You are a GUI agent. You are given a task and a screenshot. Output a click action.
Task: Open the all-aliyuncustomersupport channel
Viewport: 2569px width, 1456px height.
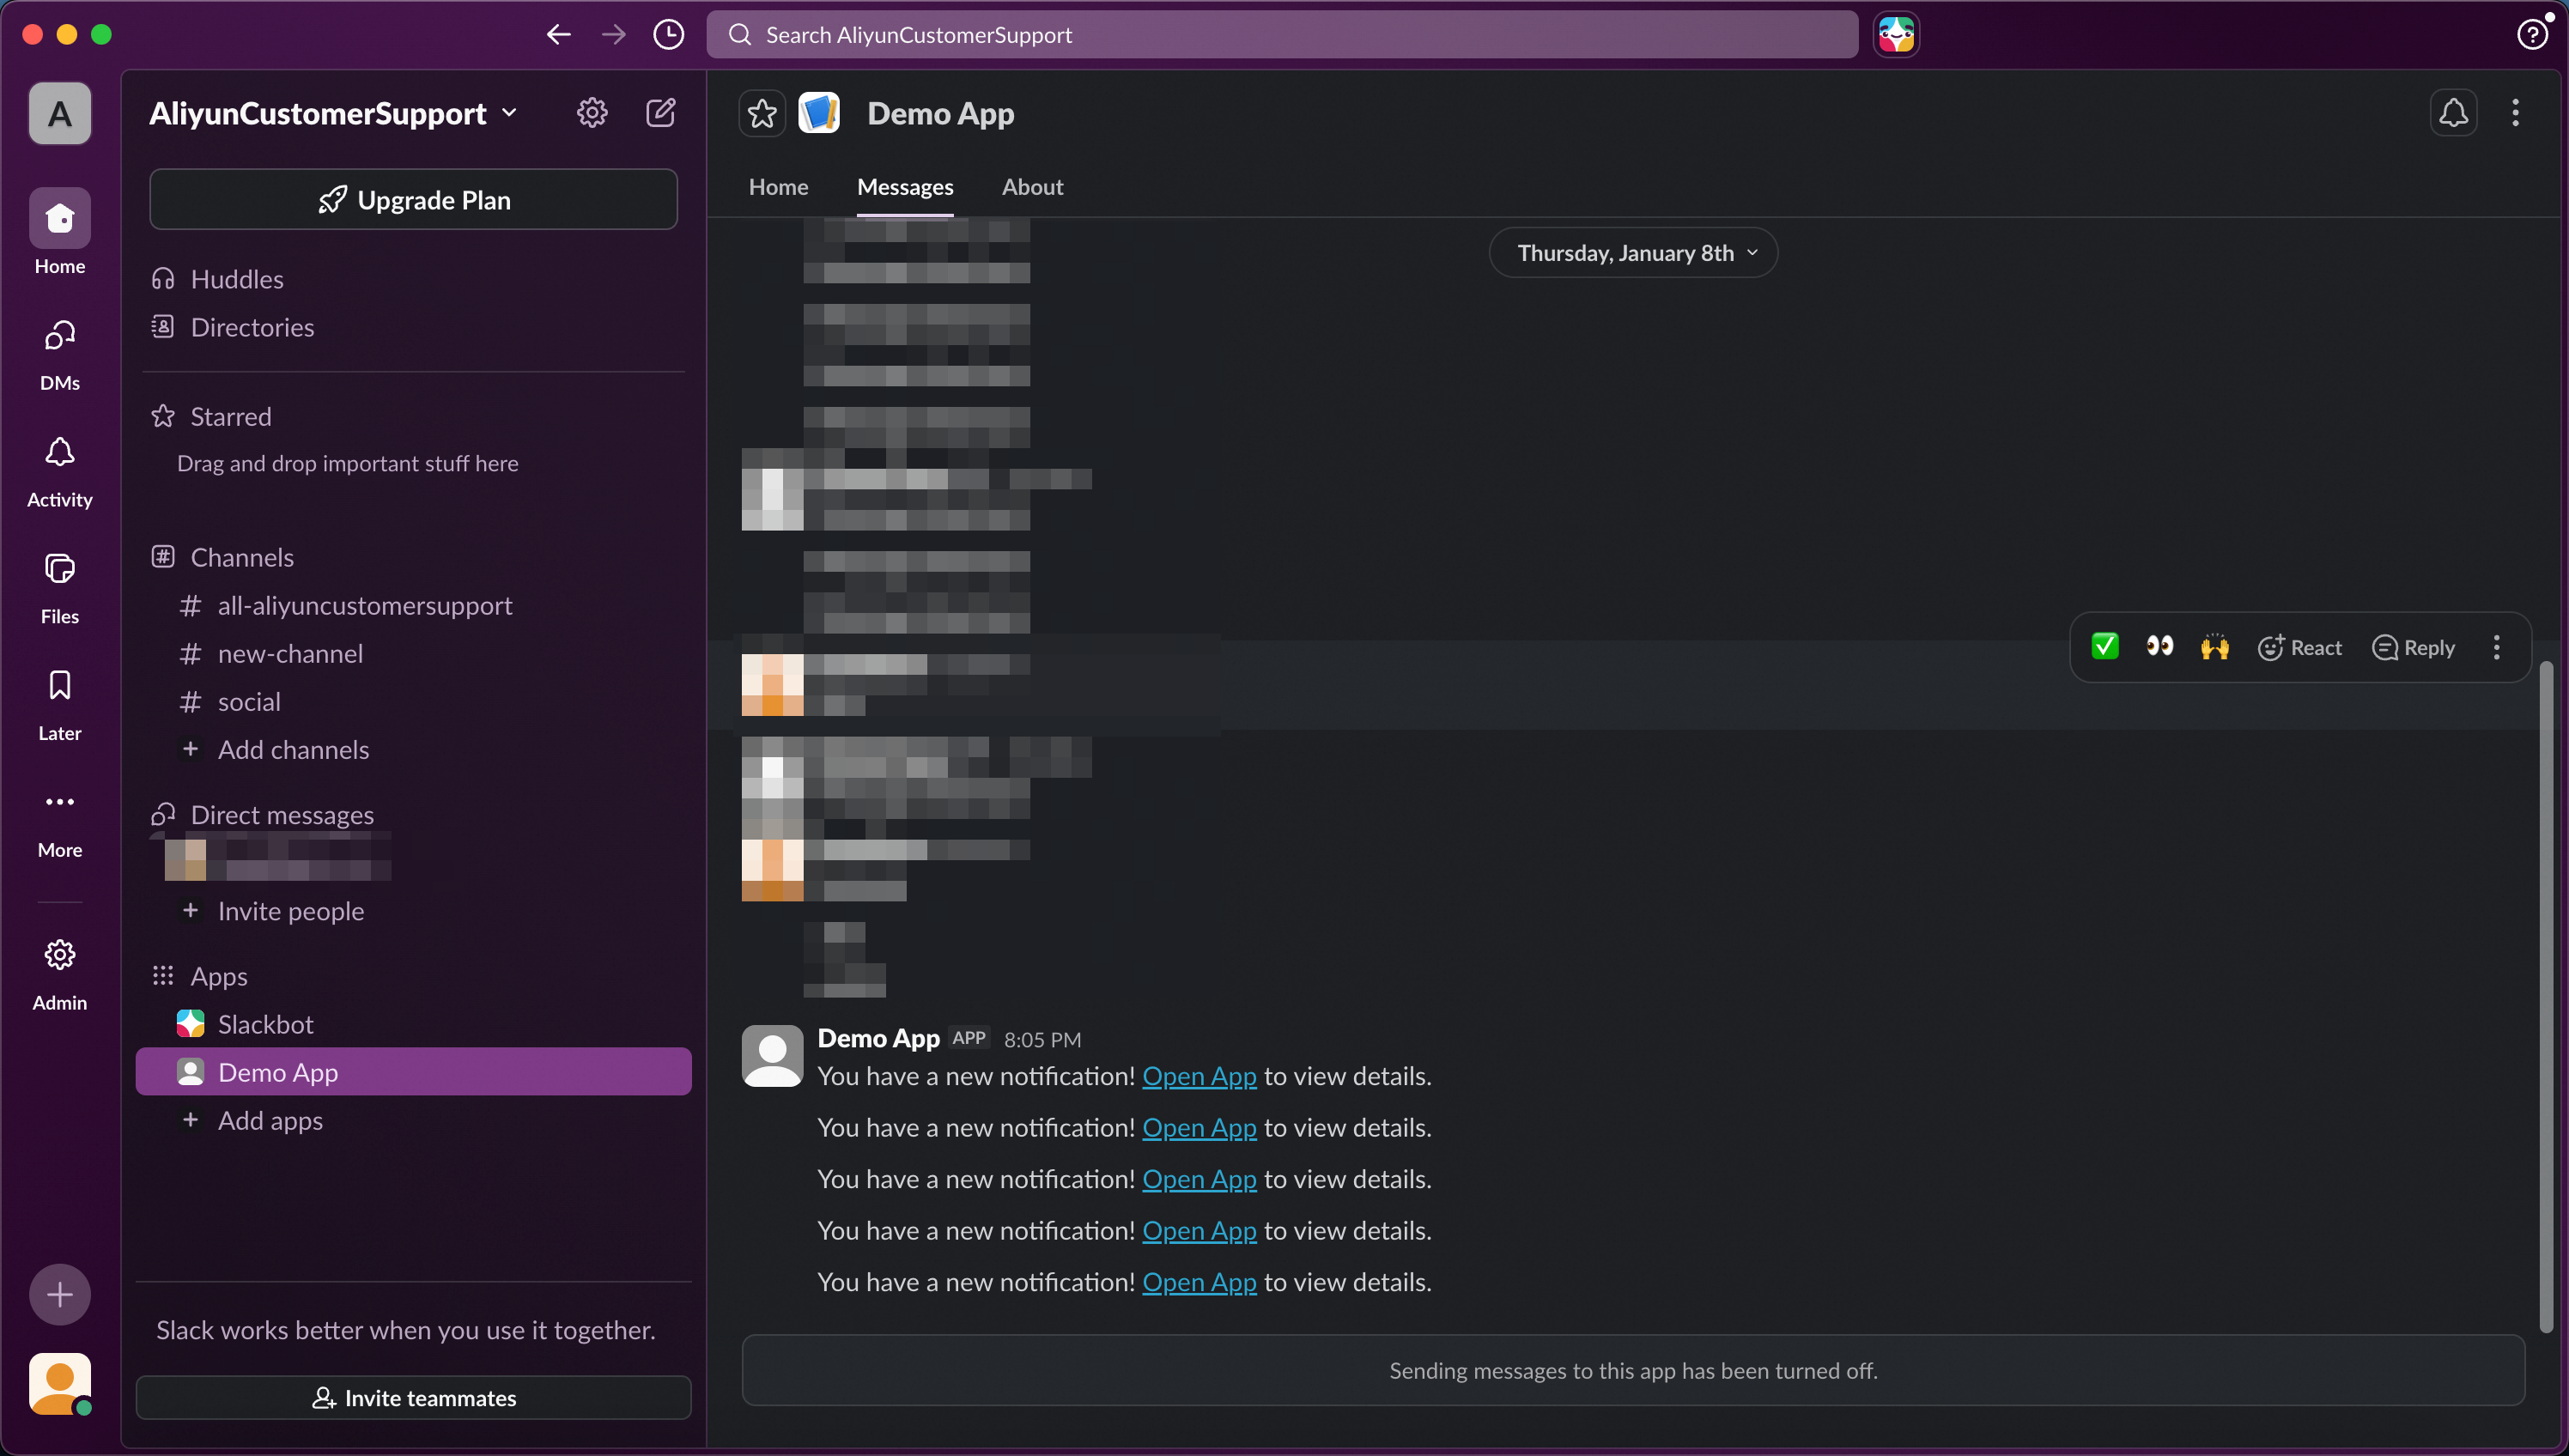(x=413, y=605)
